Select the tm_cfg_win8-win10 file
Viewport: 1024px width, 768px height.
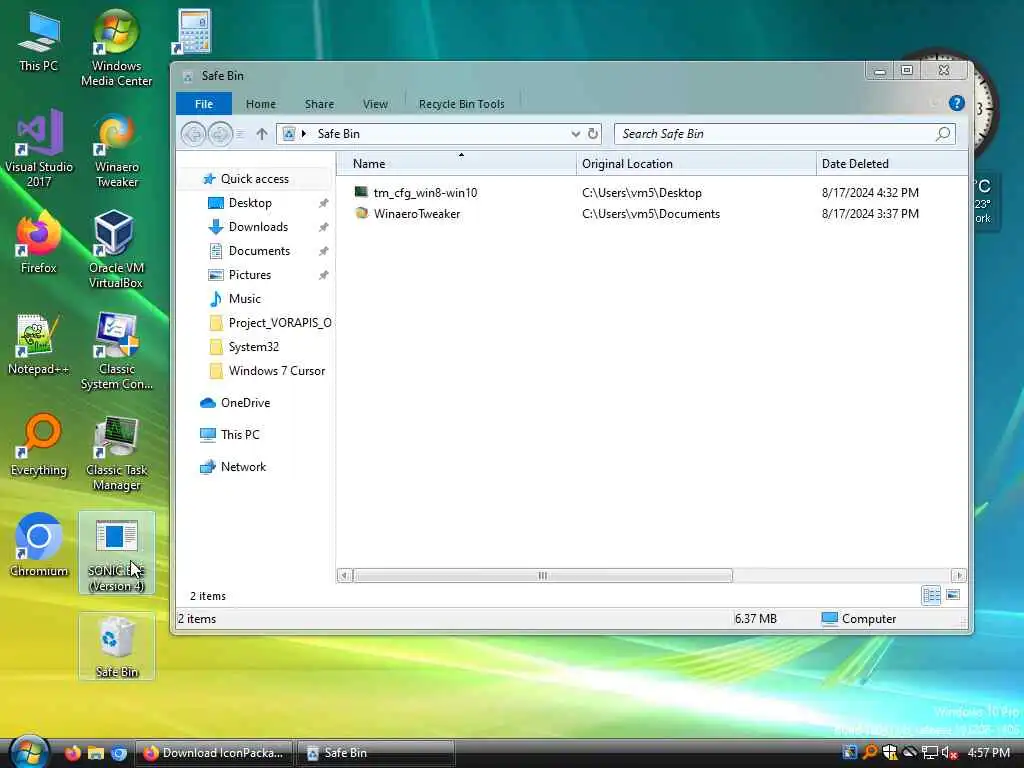[x=424, y=193]
